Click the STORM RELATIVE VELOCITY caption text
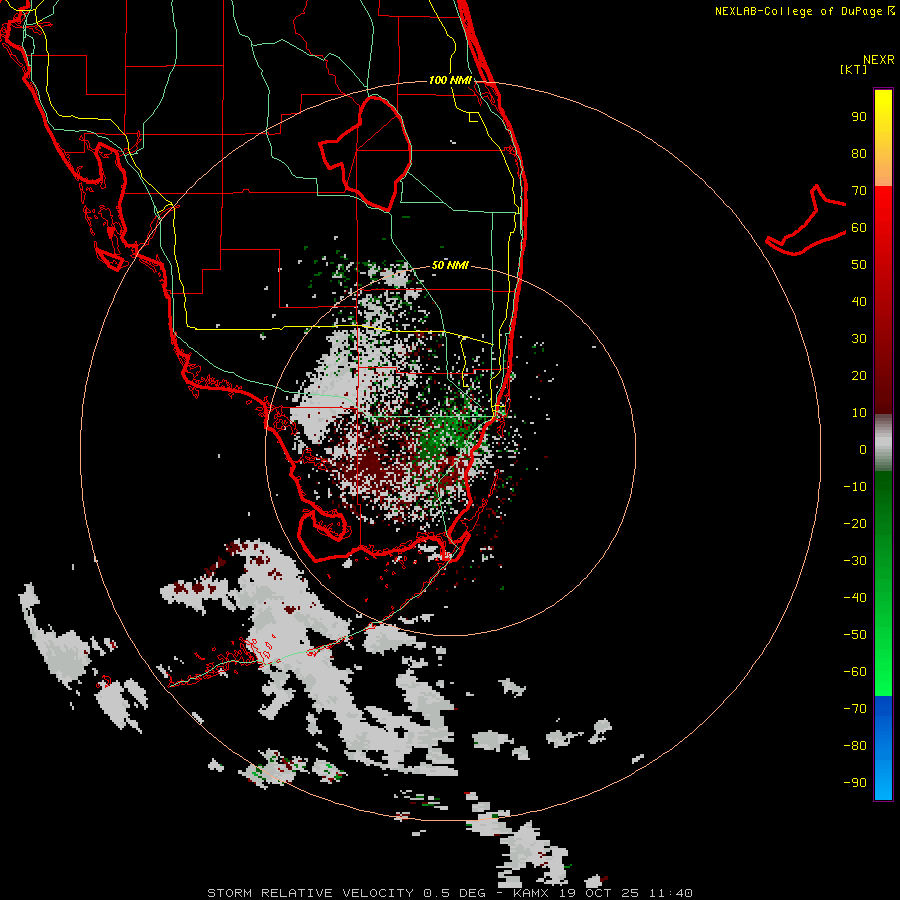The image size is (900, 900). click(x=310, y=893)
